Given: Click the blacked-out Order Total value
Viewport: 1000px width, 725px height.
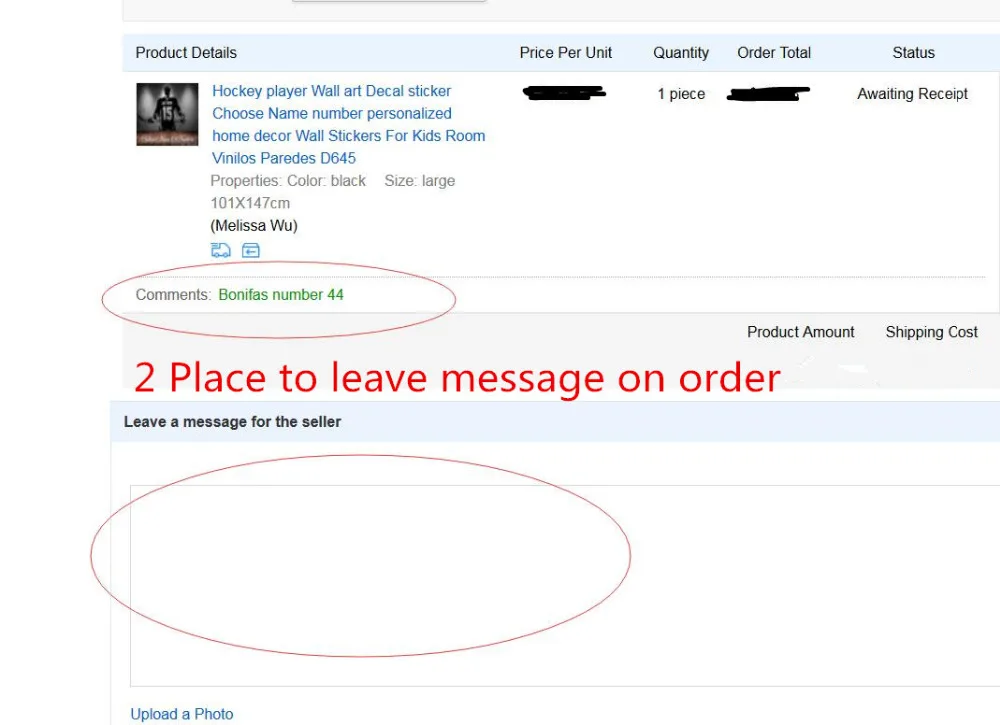Looking at the screenshot, I should (768, 94).
